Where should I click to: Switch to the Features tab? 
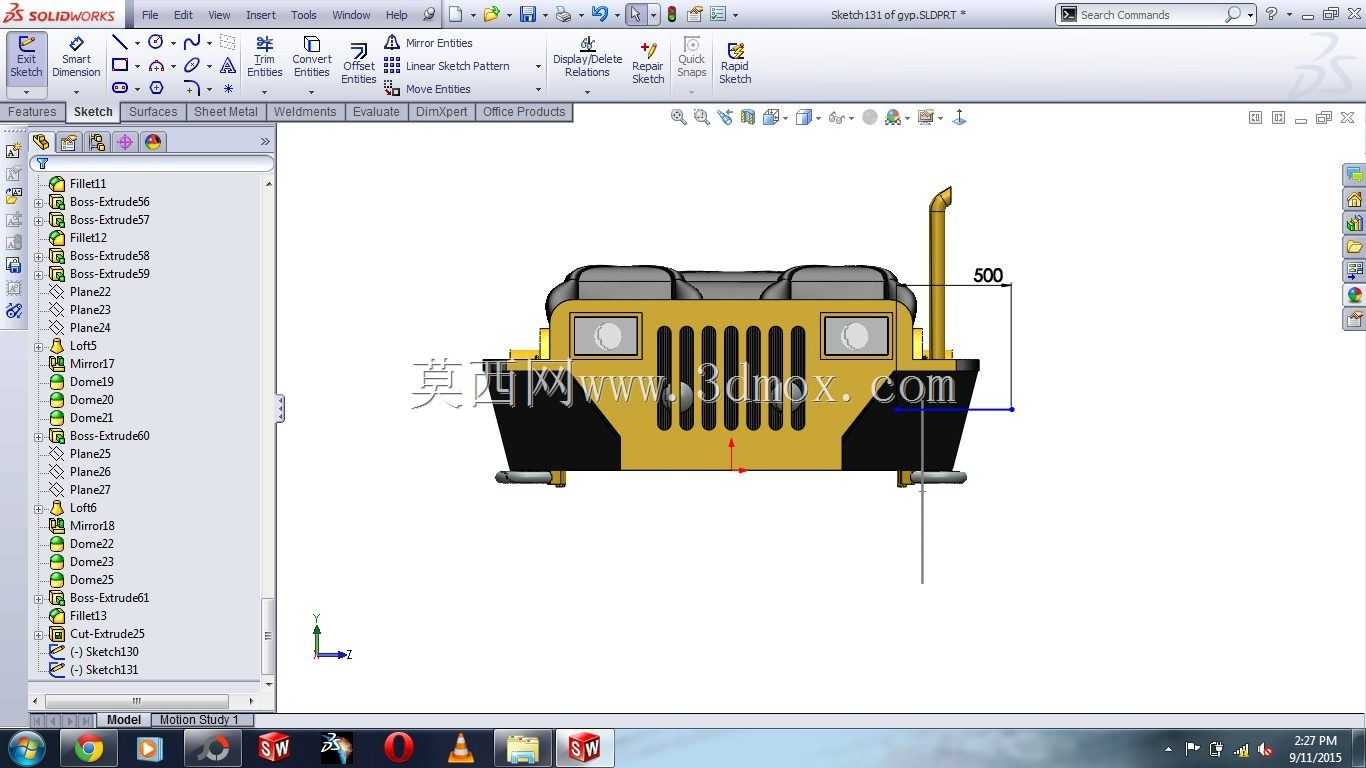tap(33, 112)
